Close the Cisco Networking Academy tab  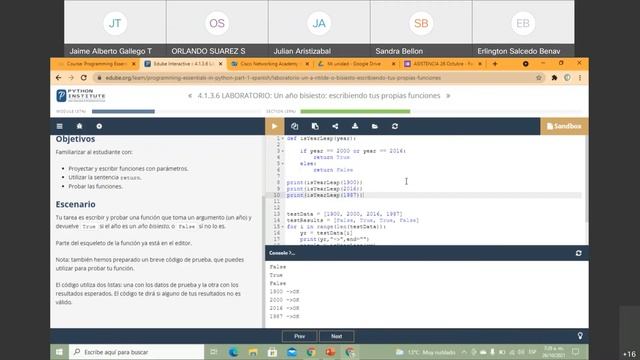[x=307, y=64]
